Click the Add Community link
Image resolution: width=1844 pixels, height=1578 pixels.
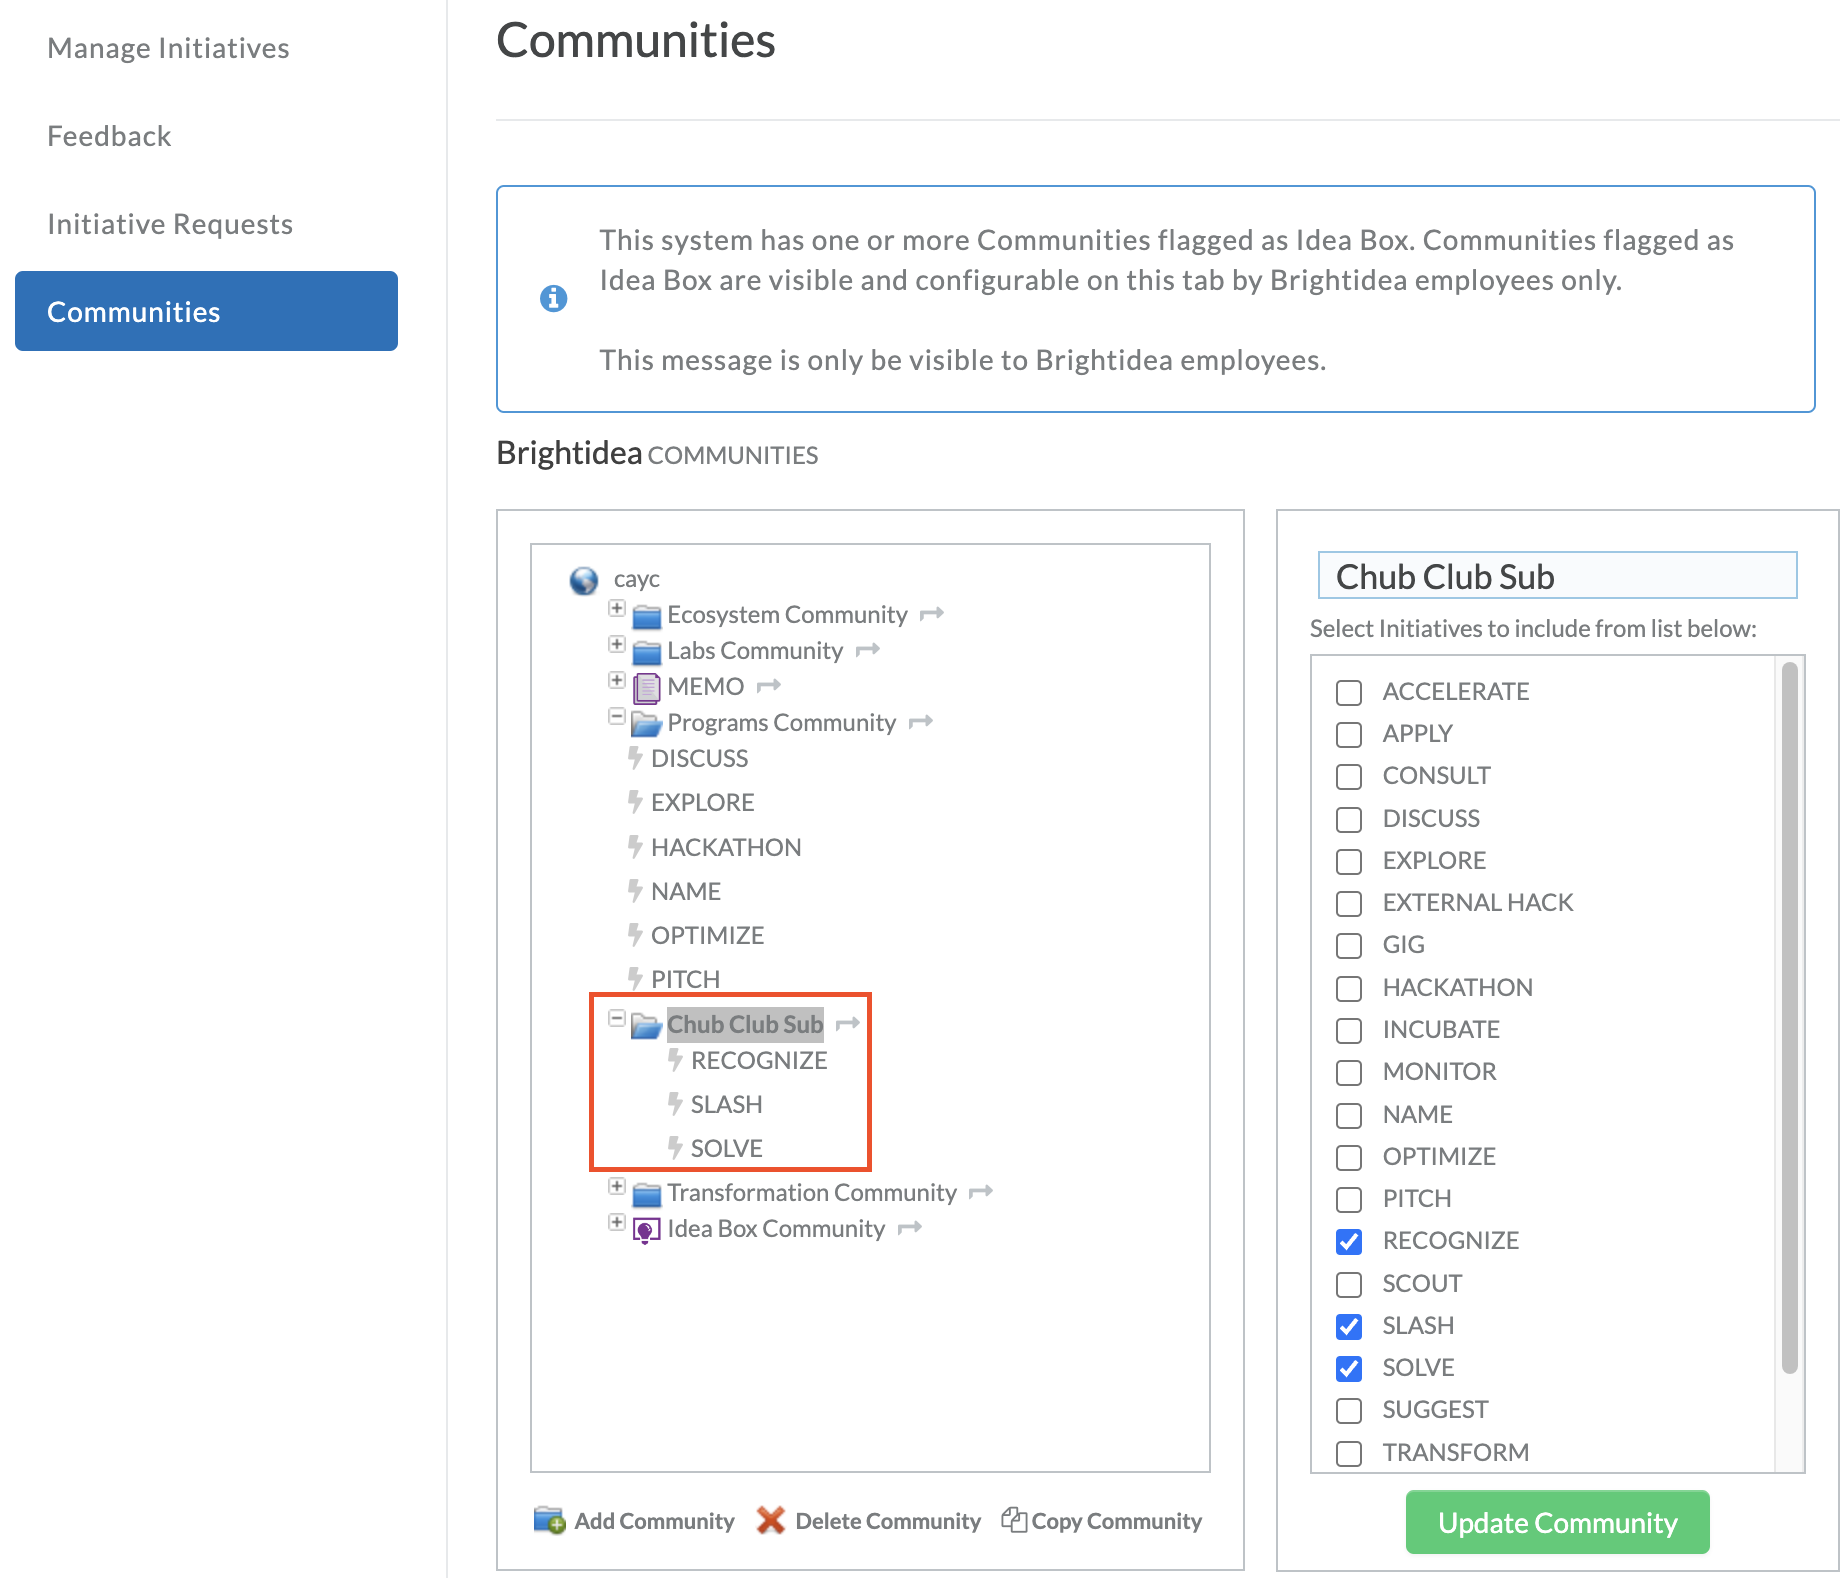click(654, 1521)
